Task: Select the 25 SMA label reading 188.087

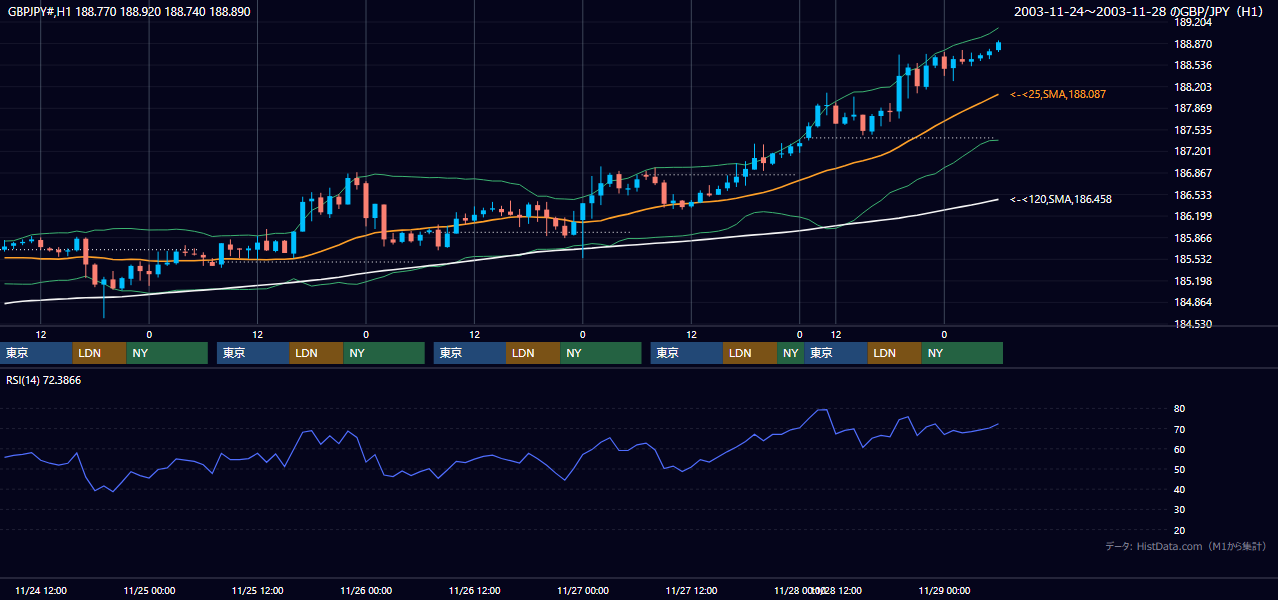Action: 1058,94
